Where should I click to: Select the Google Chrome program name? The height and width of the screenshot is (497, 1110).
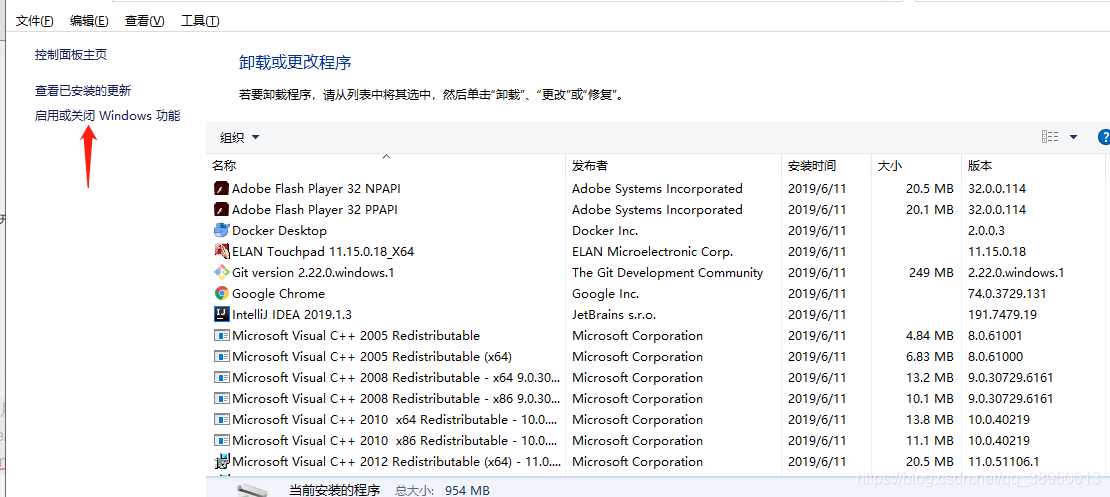pyautogui.click(x=278, y=294)
